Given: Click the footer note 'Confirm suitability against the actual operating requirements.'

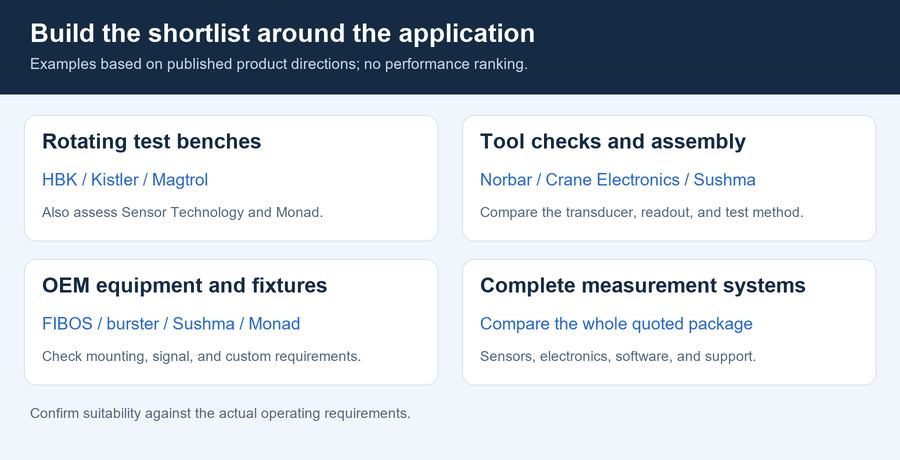Looking at the screenshot, I should [220, 413].
